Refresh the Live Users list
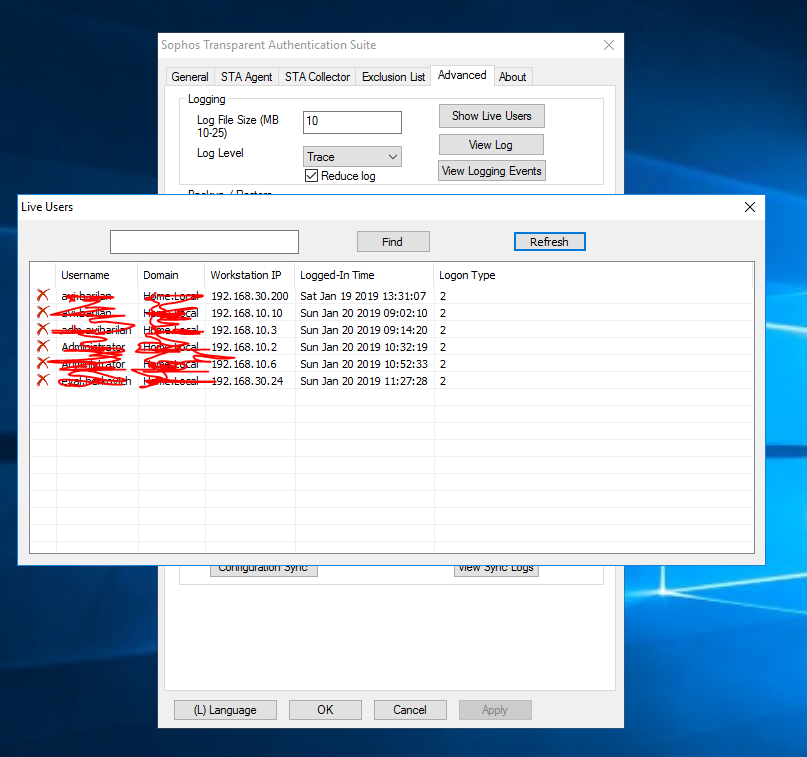 click(x=550, y=242)
